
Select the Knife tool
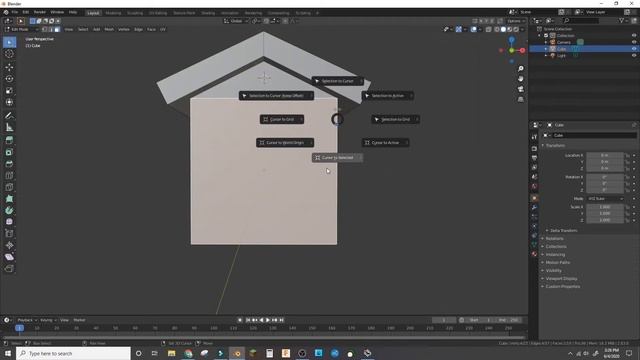pyautogui.click(x=9, y=187)
